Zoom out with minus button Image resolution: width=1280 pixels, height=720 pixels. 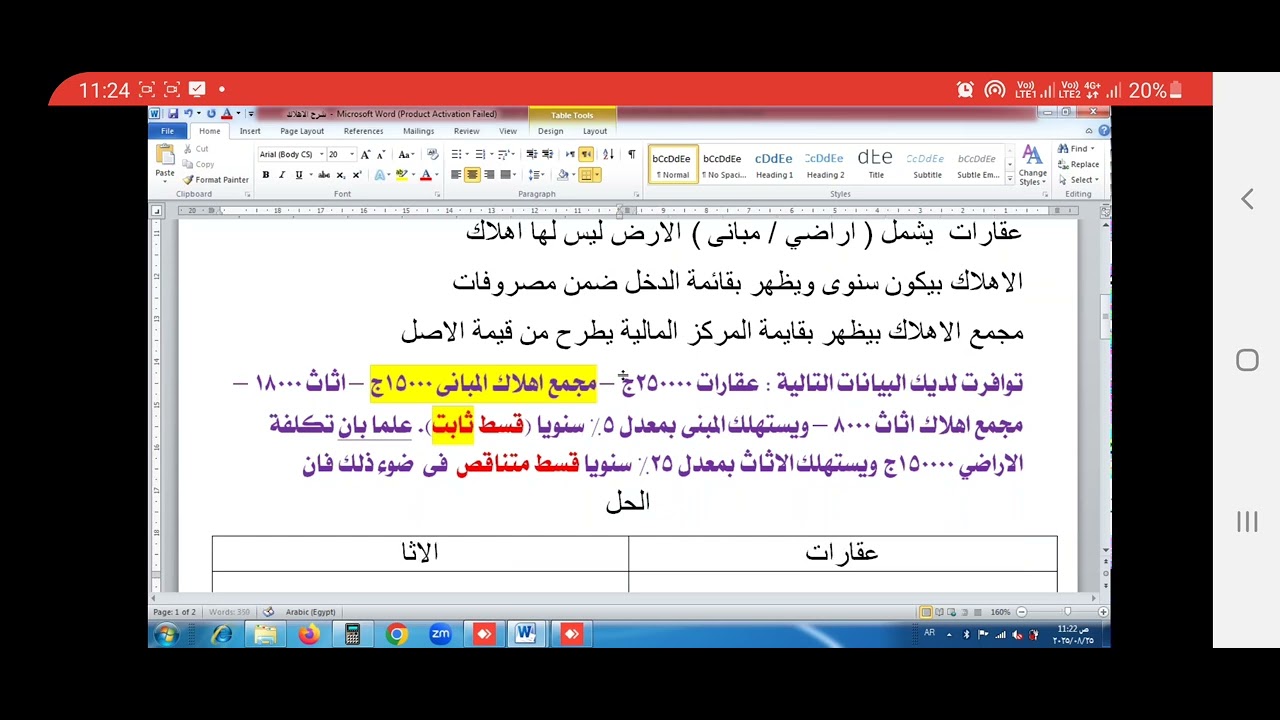coord(1021,612)
